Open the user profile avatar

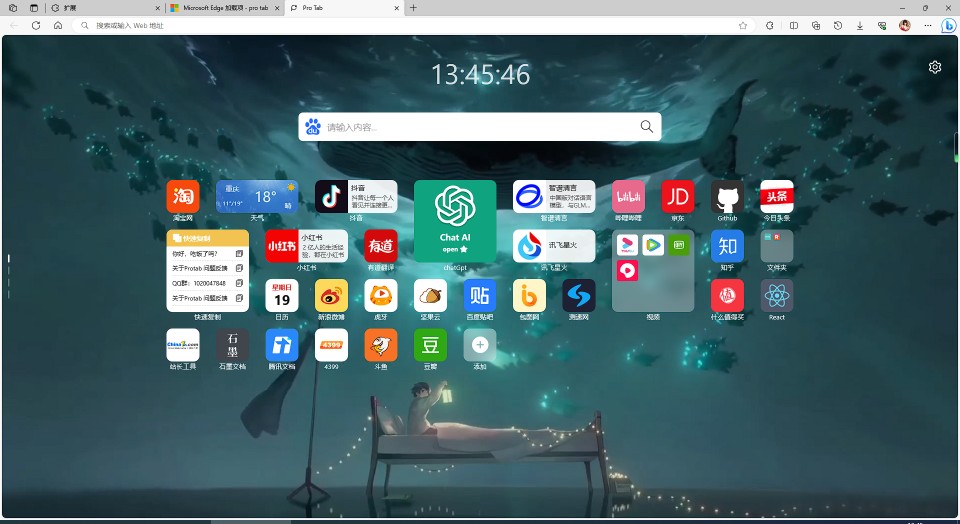pyautogui.click(x=905, y=26)
